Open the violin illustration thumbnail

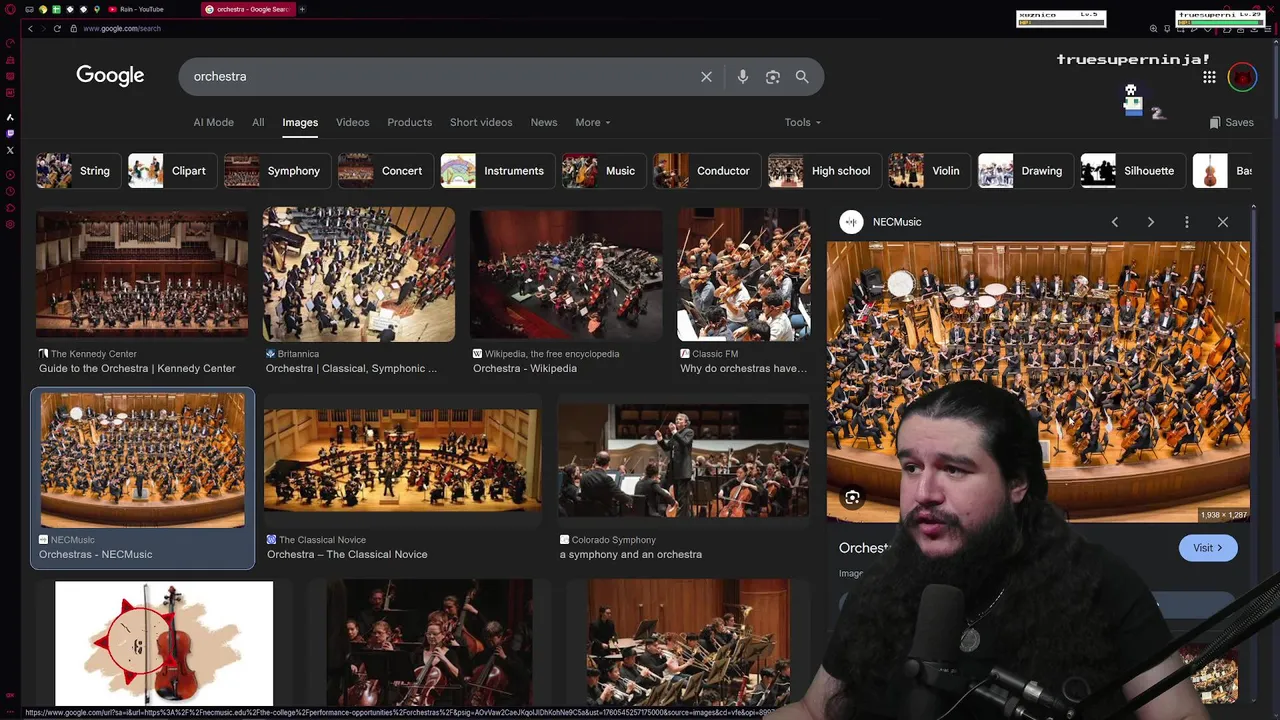click(164, 643)
